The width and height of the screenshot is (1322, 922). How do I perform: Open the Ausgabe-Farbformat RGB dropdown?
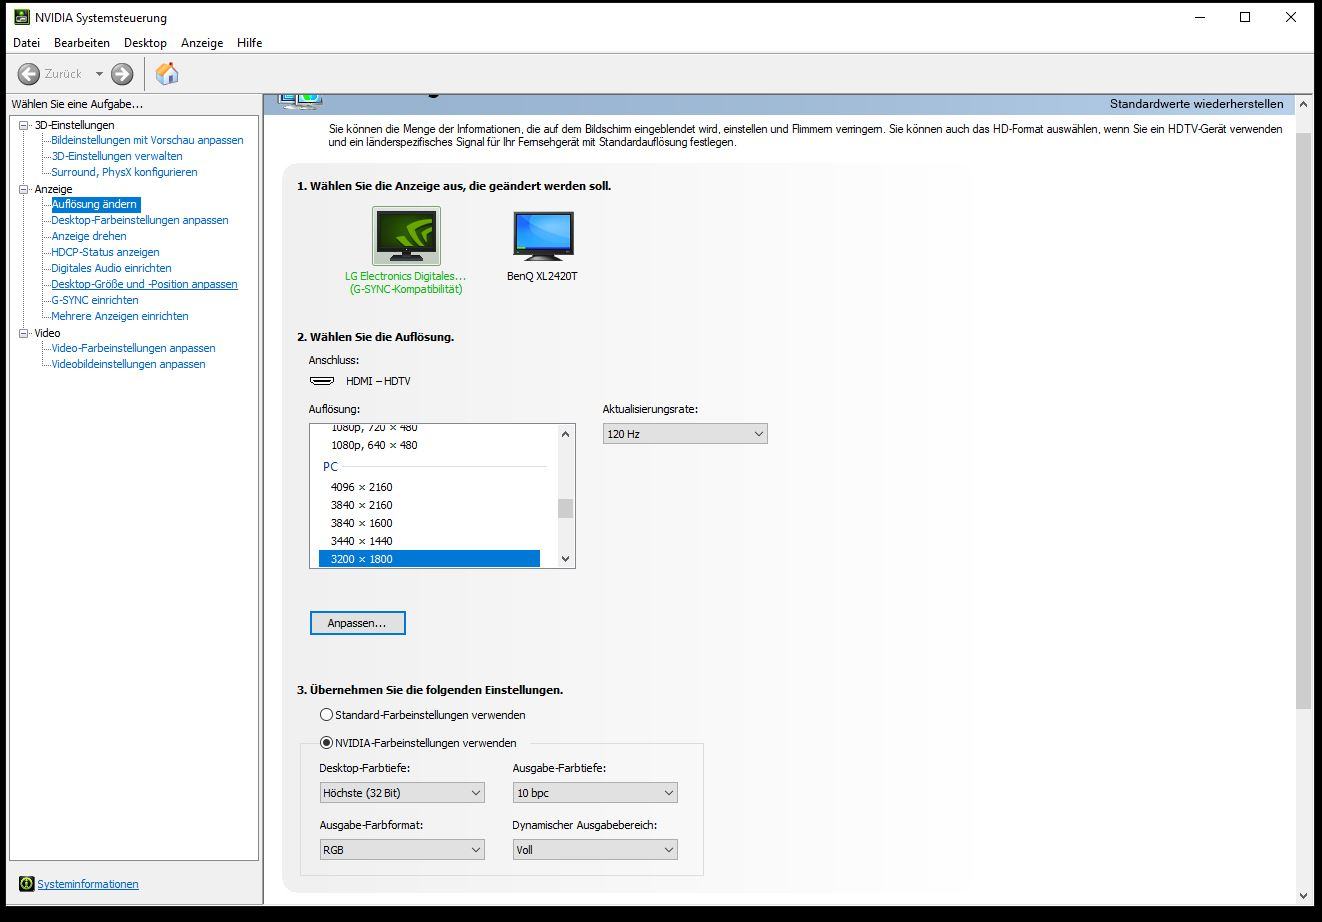pyautogui.click(x=402, y=850)
